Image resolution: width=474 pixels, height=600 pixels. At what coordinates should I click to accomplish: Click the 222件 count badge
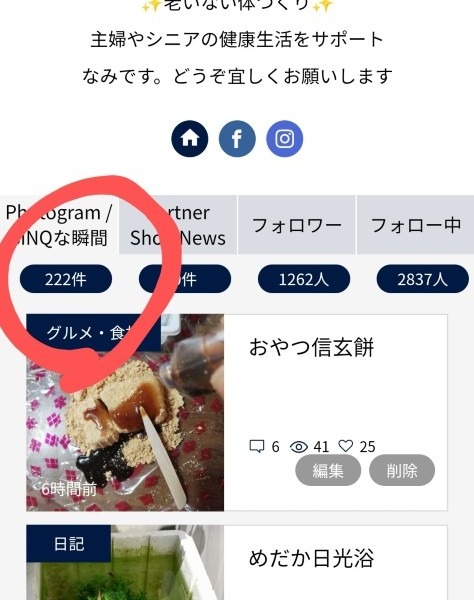66,279
